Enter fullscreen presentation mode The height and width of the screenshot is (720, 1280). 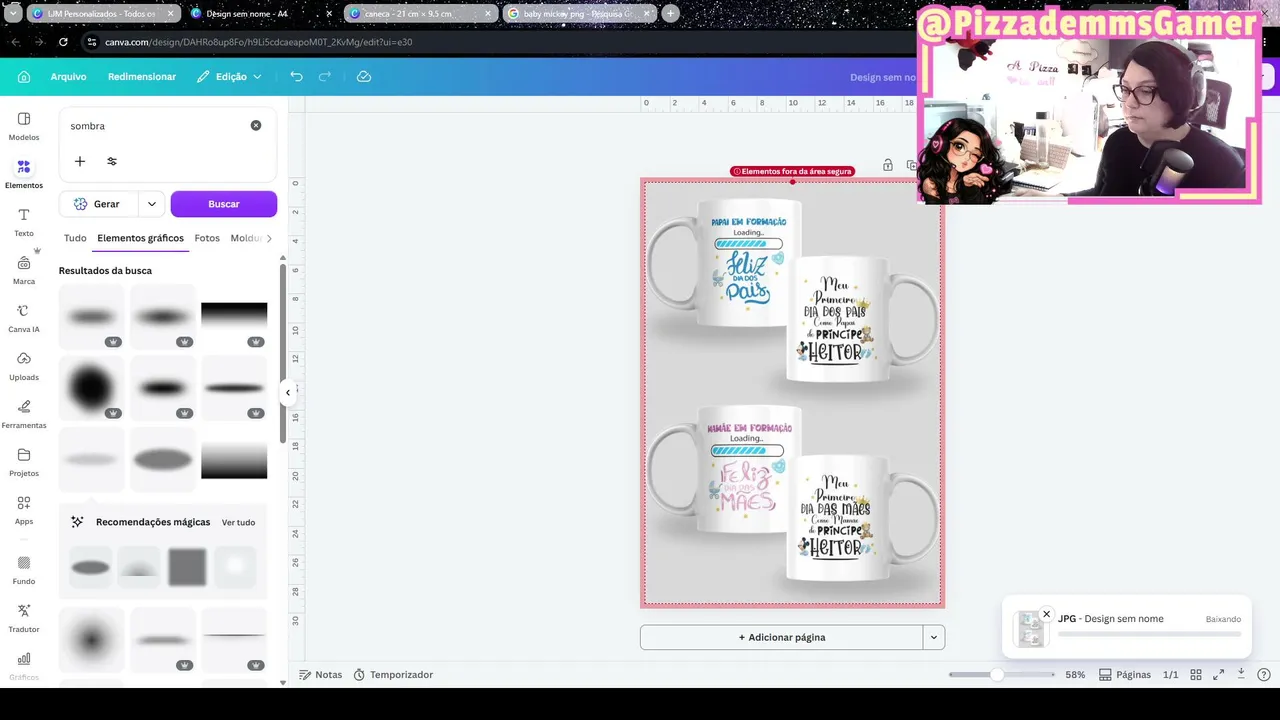point(1219,675)
